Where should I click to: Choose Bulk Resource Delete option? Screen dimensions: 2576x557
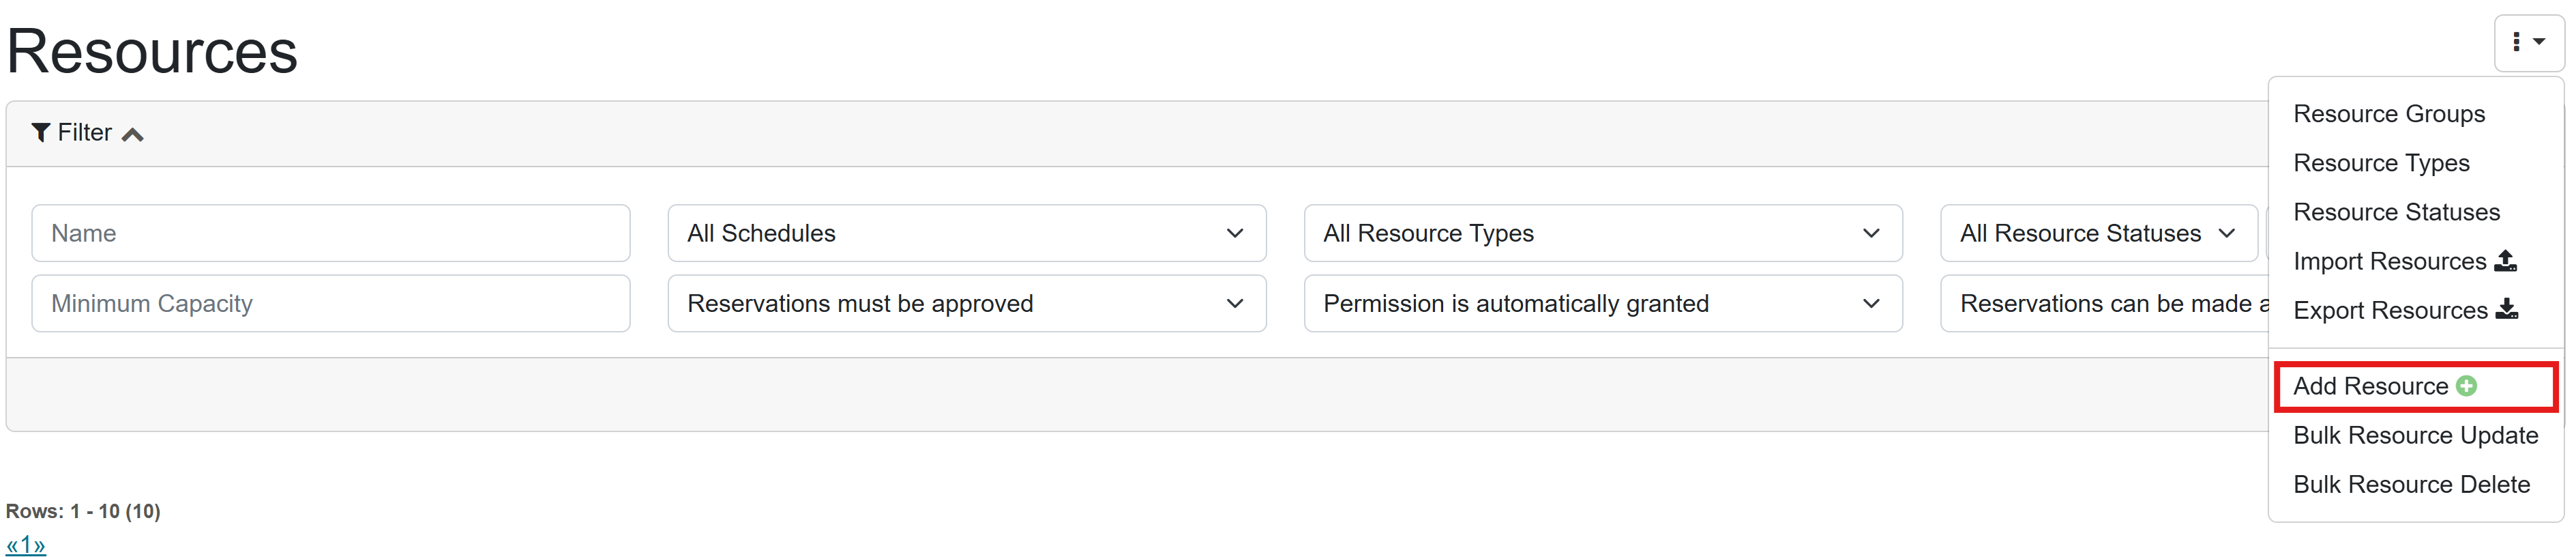click(2410, 484)
